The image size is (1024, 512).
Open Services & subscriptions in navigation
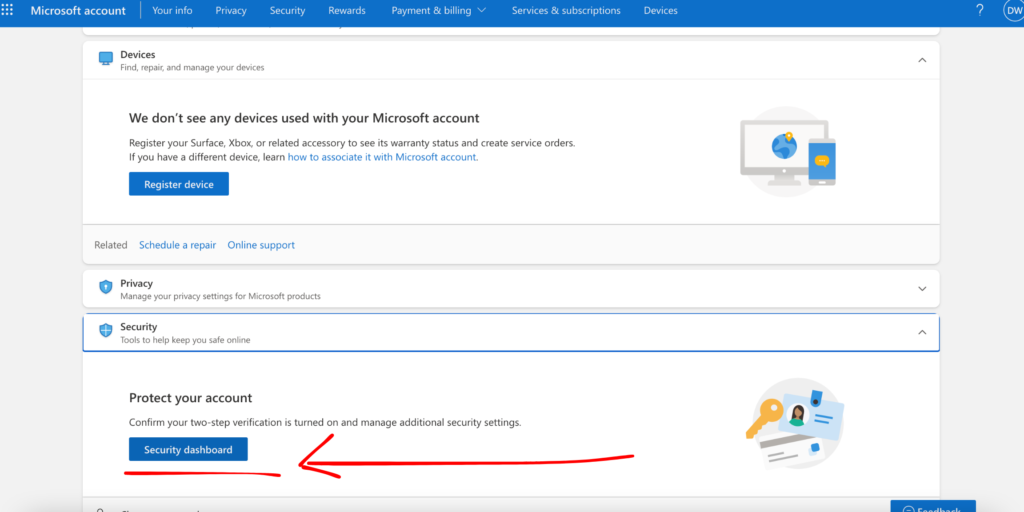pos(566,10)
